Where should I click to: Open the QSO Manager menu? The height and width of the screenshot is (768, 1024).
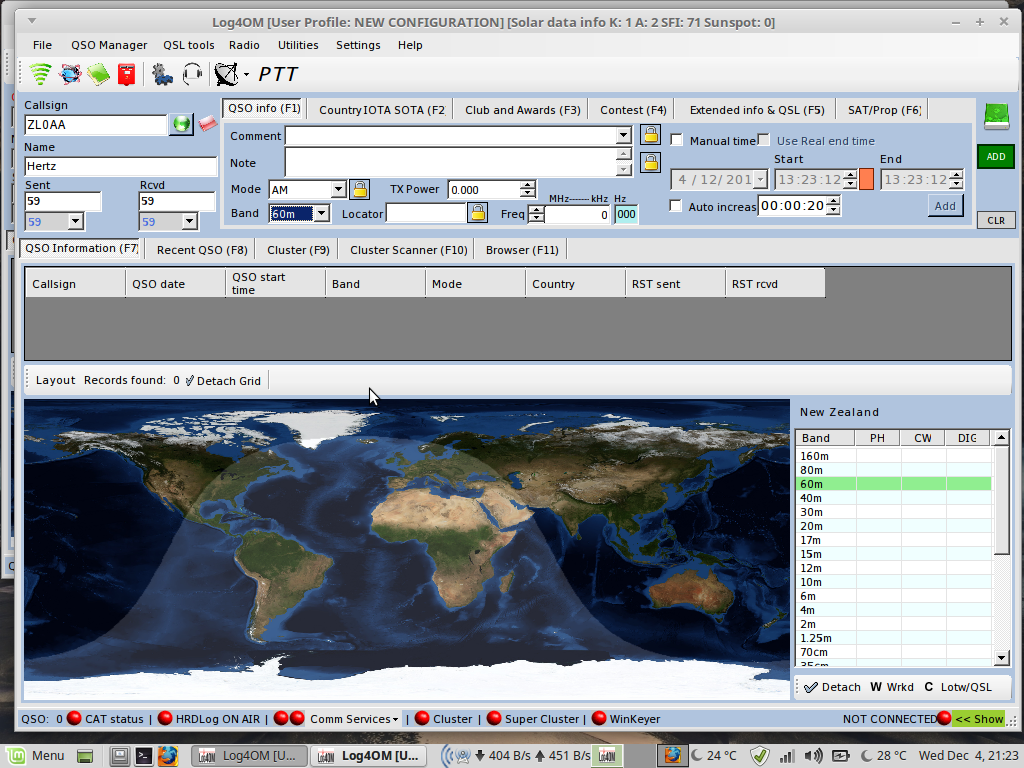click(108, 45)
